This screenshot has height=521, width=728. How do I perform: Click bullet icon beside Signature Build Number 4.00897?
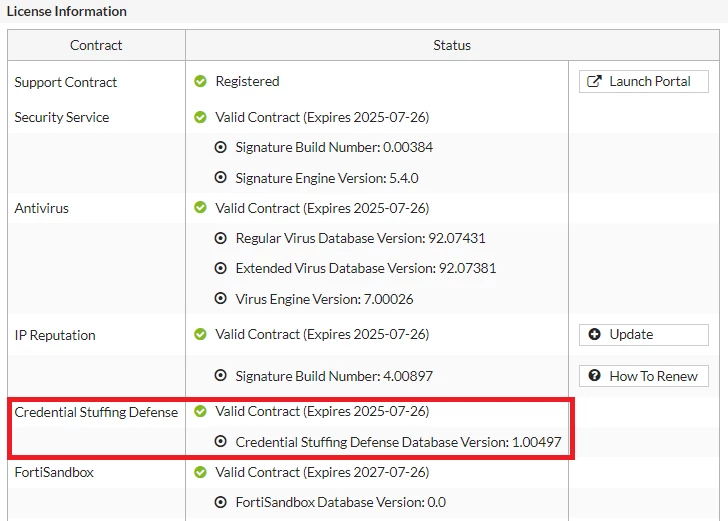click(x=221, y=375)
